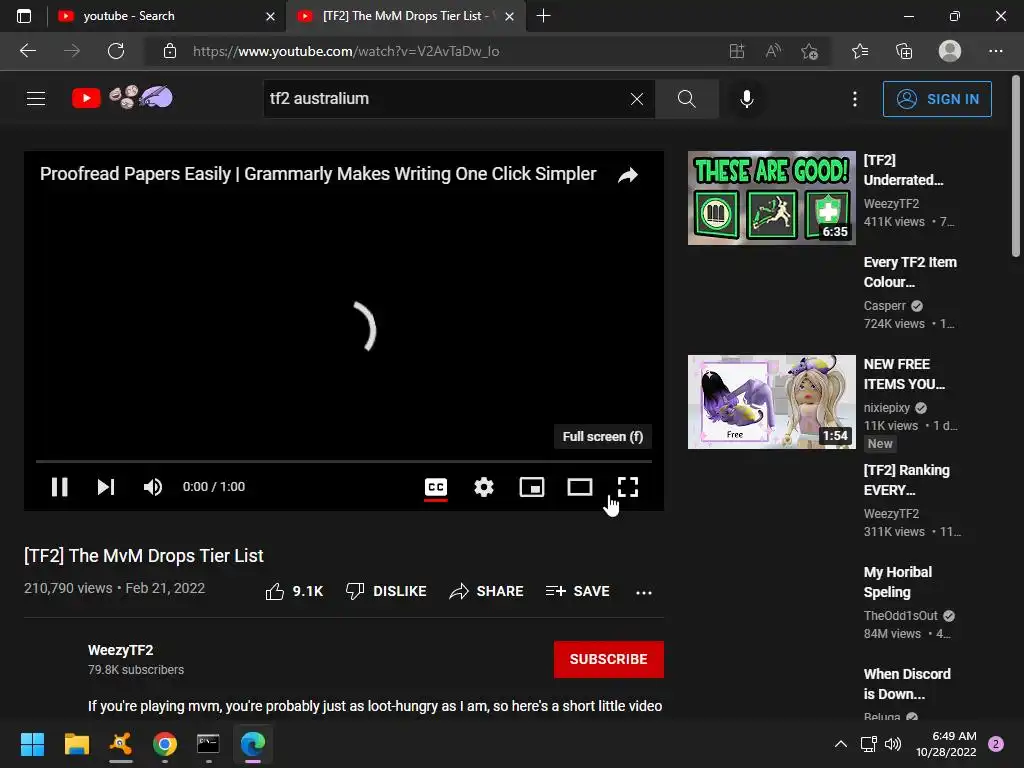Click Casperr channel name
1024x768 pixels.
click(884, 306)
